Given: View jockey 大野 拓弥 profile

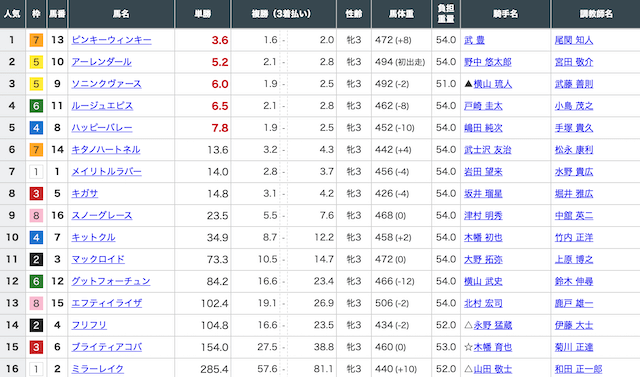Looking at the screenshot, I should click(x=483, y=259).
